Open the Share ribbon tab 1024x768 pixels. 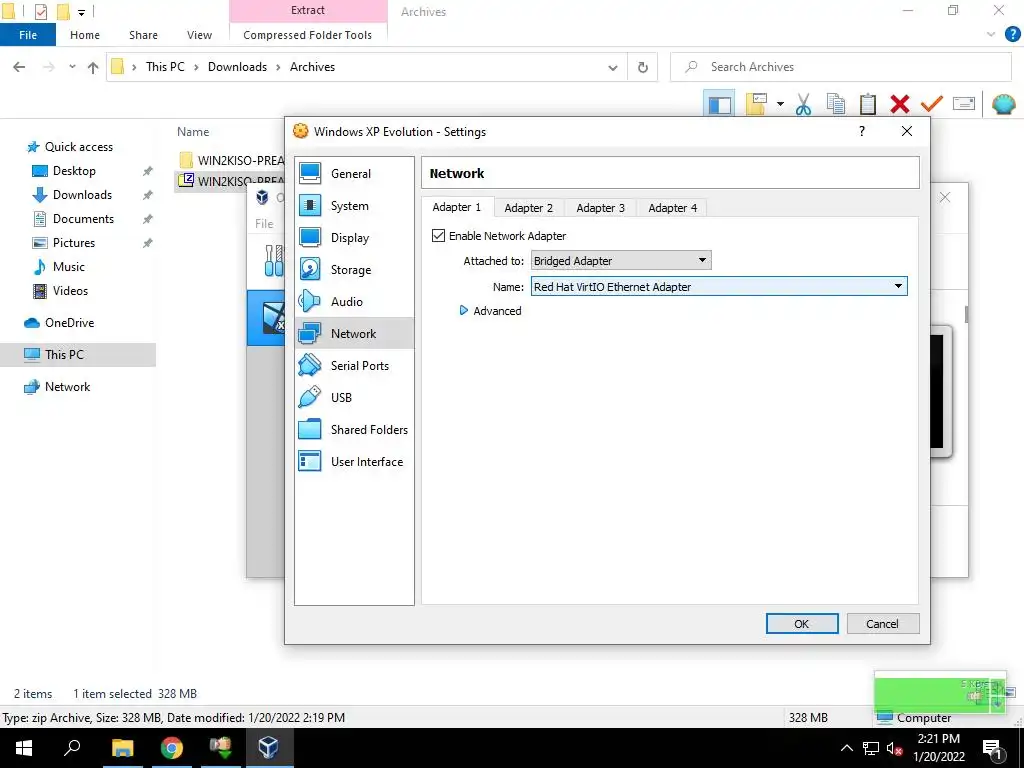coord(143,35)
